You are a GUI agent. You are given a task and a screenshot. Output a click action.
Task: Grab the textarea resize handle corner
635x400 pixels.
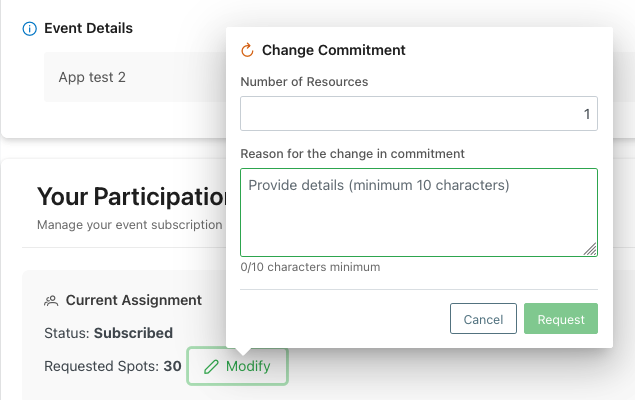(591, 250)
